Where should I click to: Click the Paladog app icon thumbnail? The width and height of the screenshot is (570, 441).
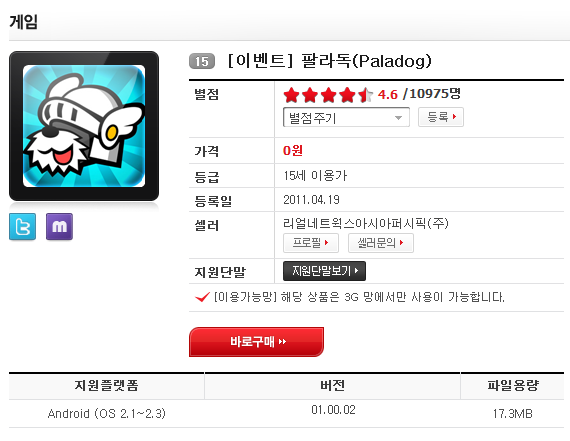coord(84,126)
